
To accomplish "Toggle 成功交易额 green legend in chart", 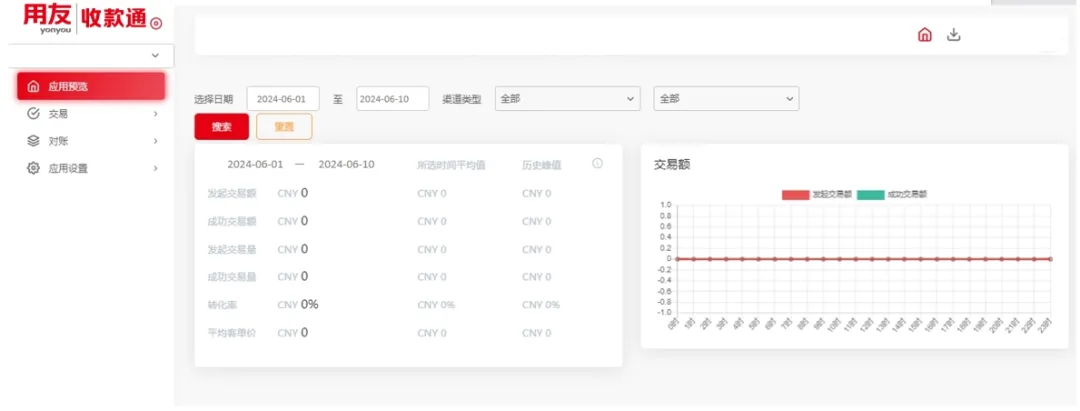I will point(892,195).
